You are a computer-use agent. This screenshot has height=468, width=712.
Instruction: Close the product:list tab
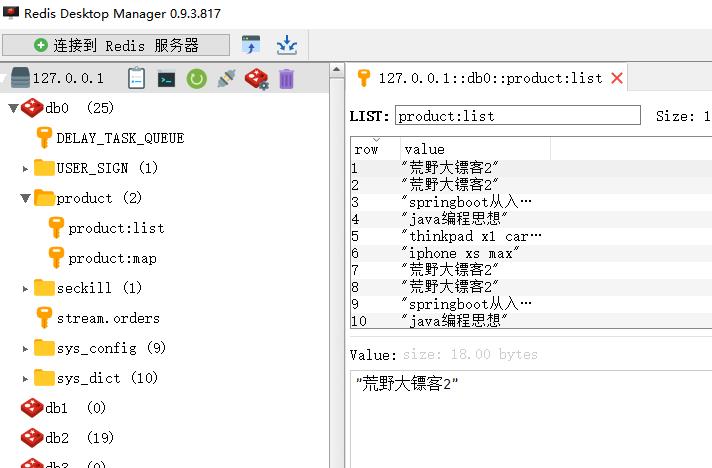point(617,79)
